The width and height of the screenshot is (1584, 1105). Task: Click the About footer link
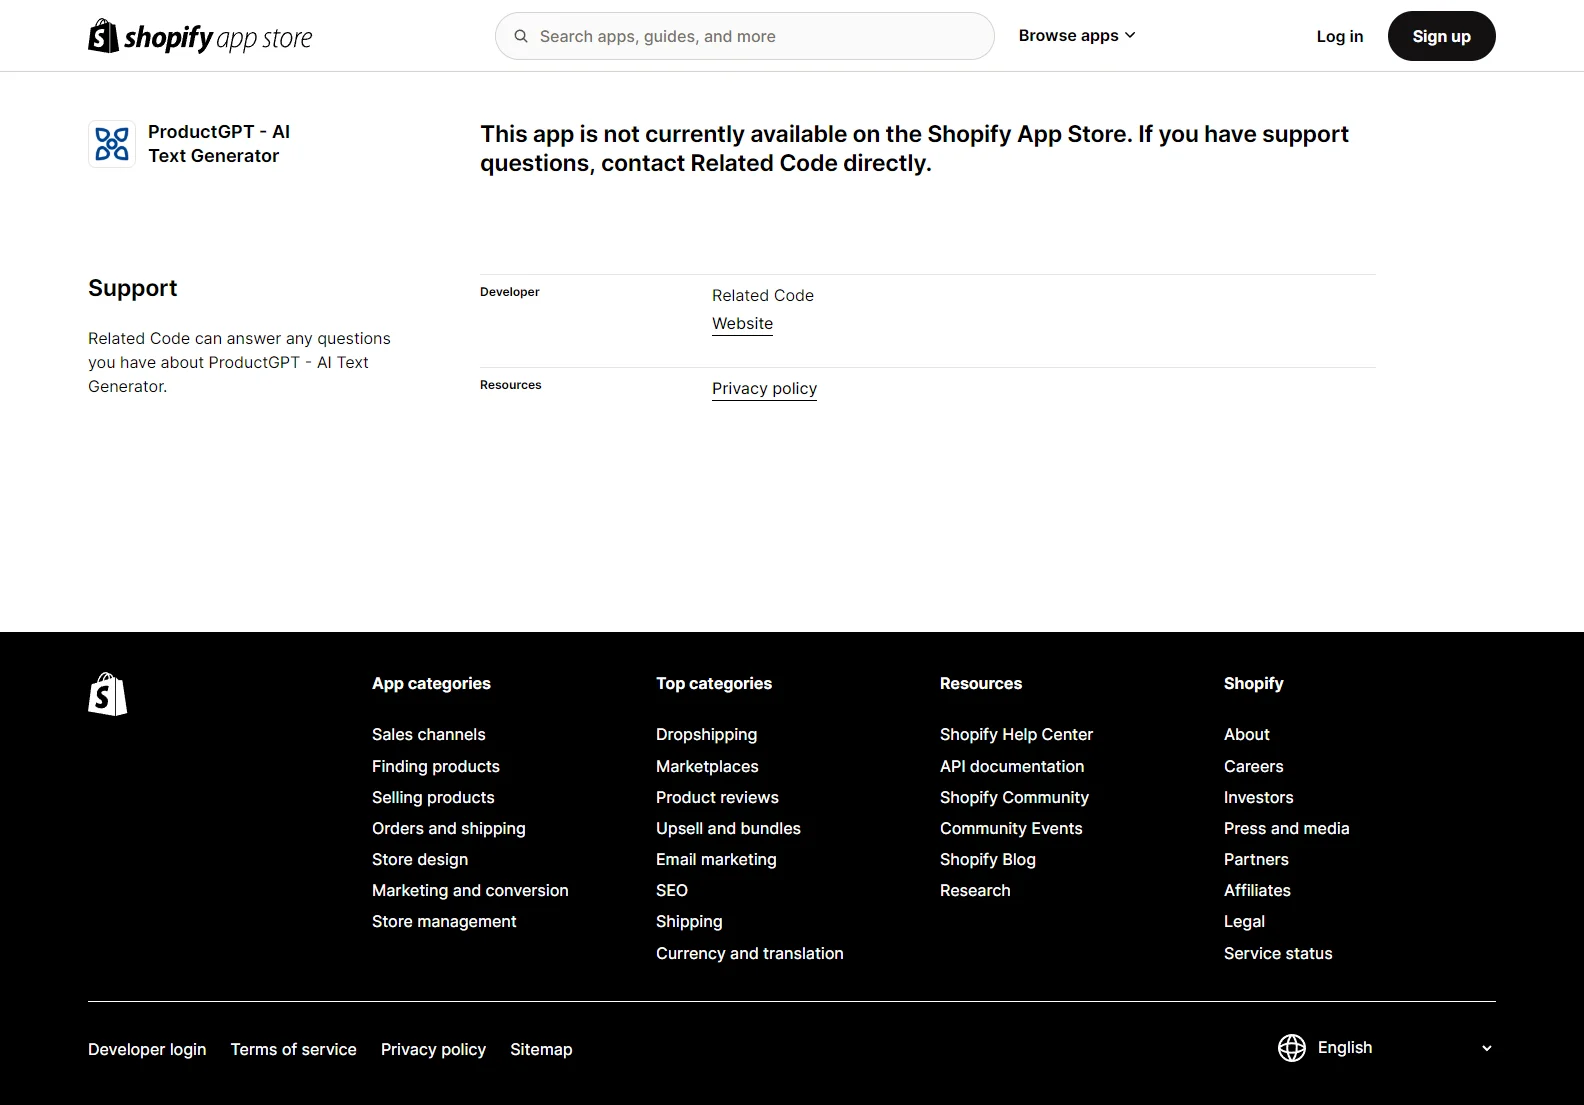pos(1247,735)
